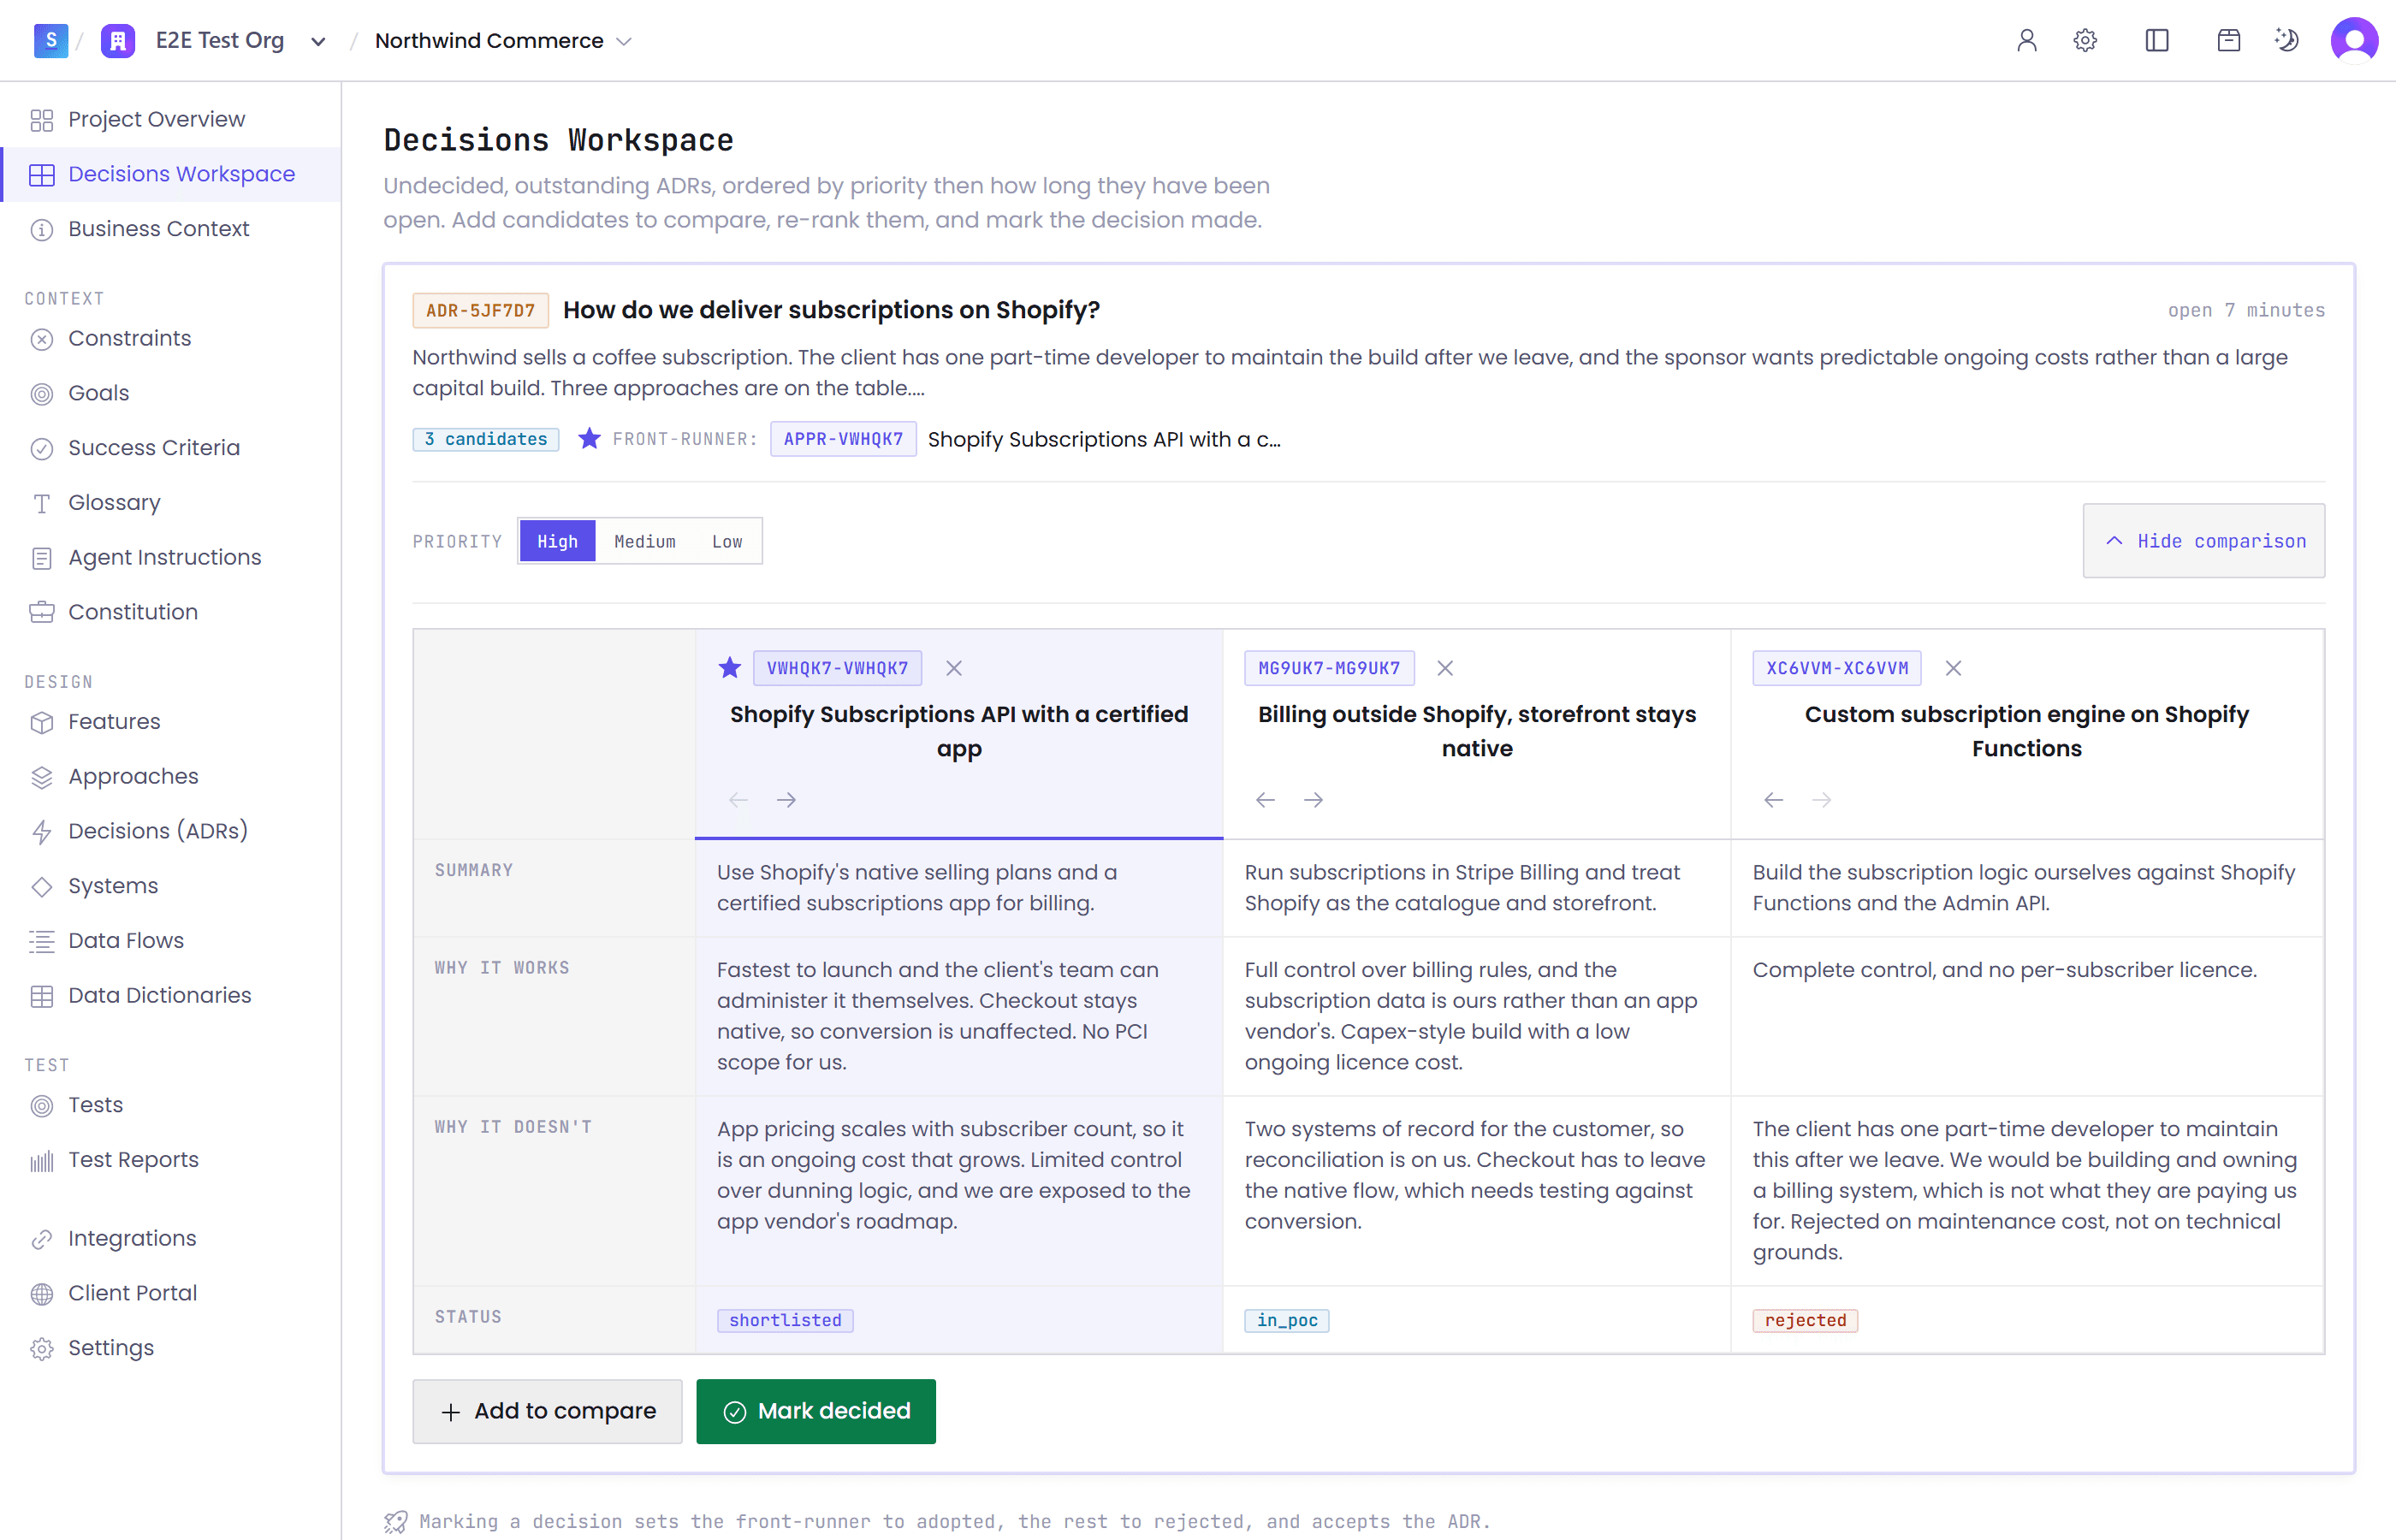Click heading Billing outside Shopify, storefront stays native
The height and width of the screenshot is (1540, 2396).
(x=1477, y=731)
